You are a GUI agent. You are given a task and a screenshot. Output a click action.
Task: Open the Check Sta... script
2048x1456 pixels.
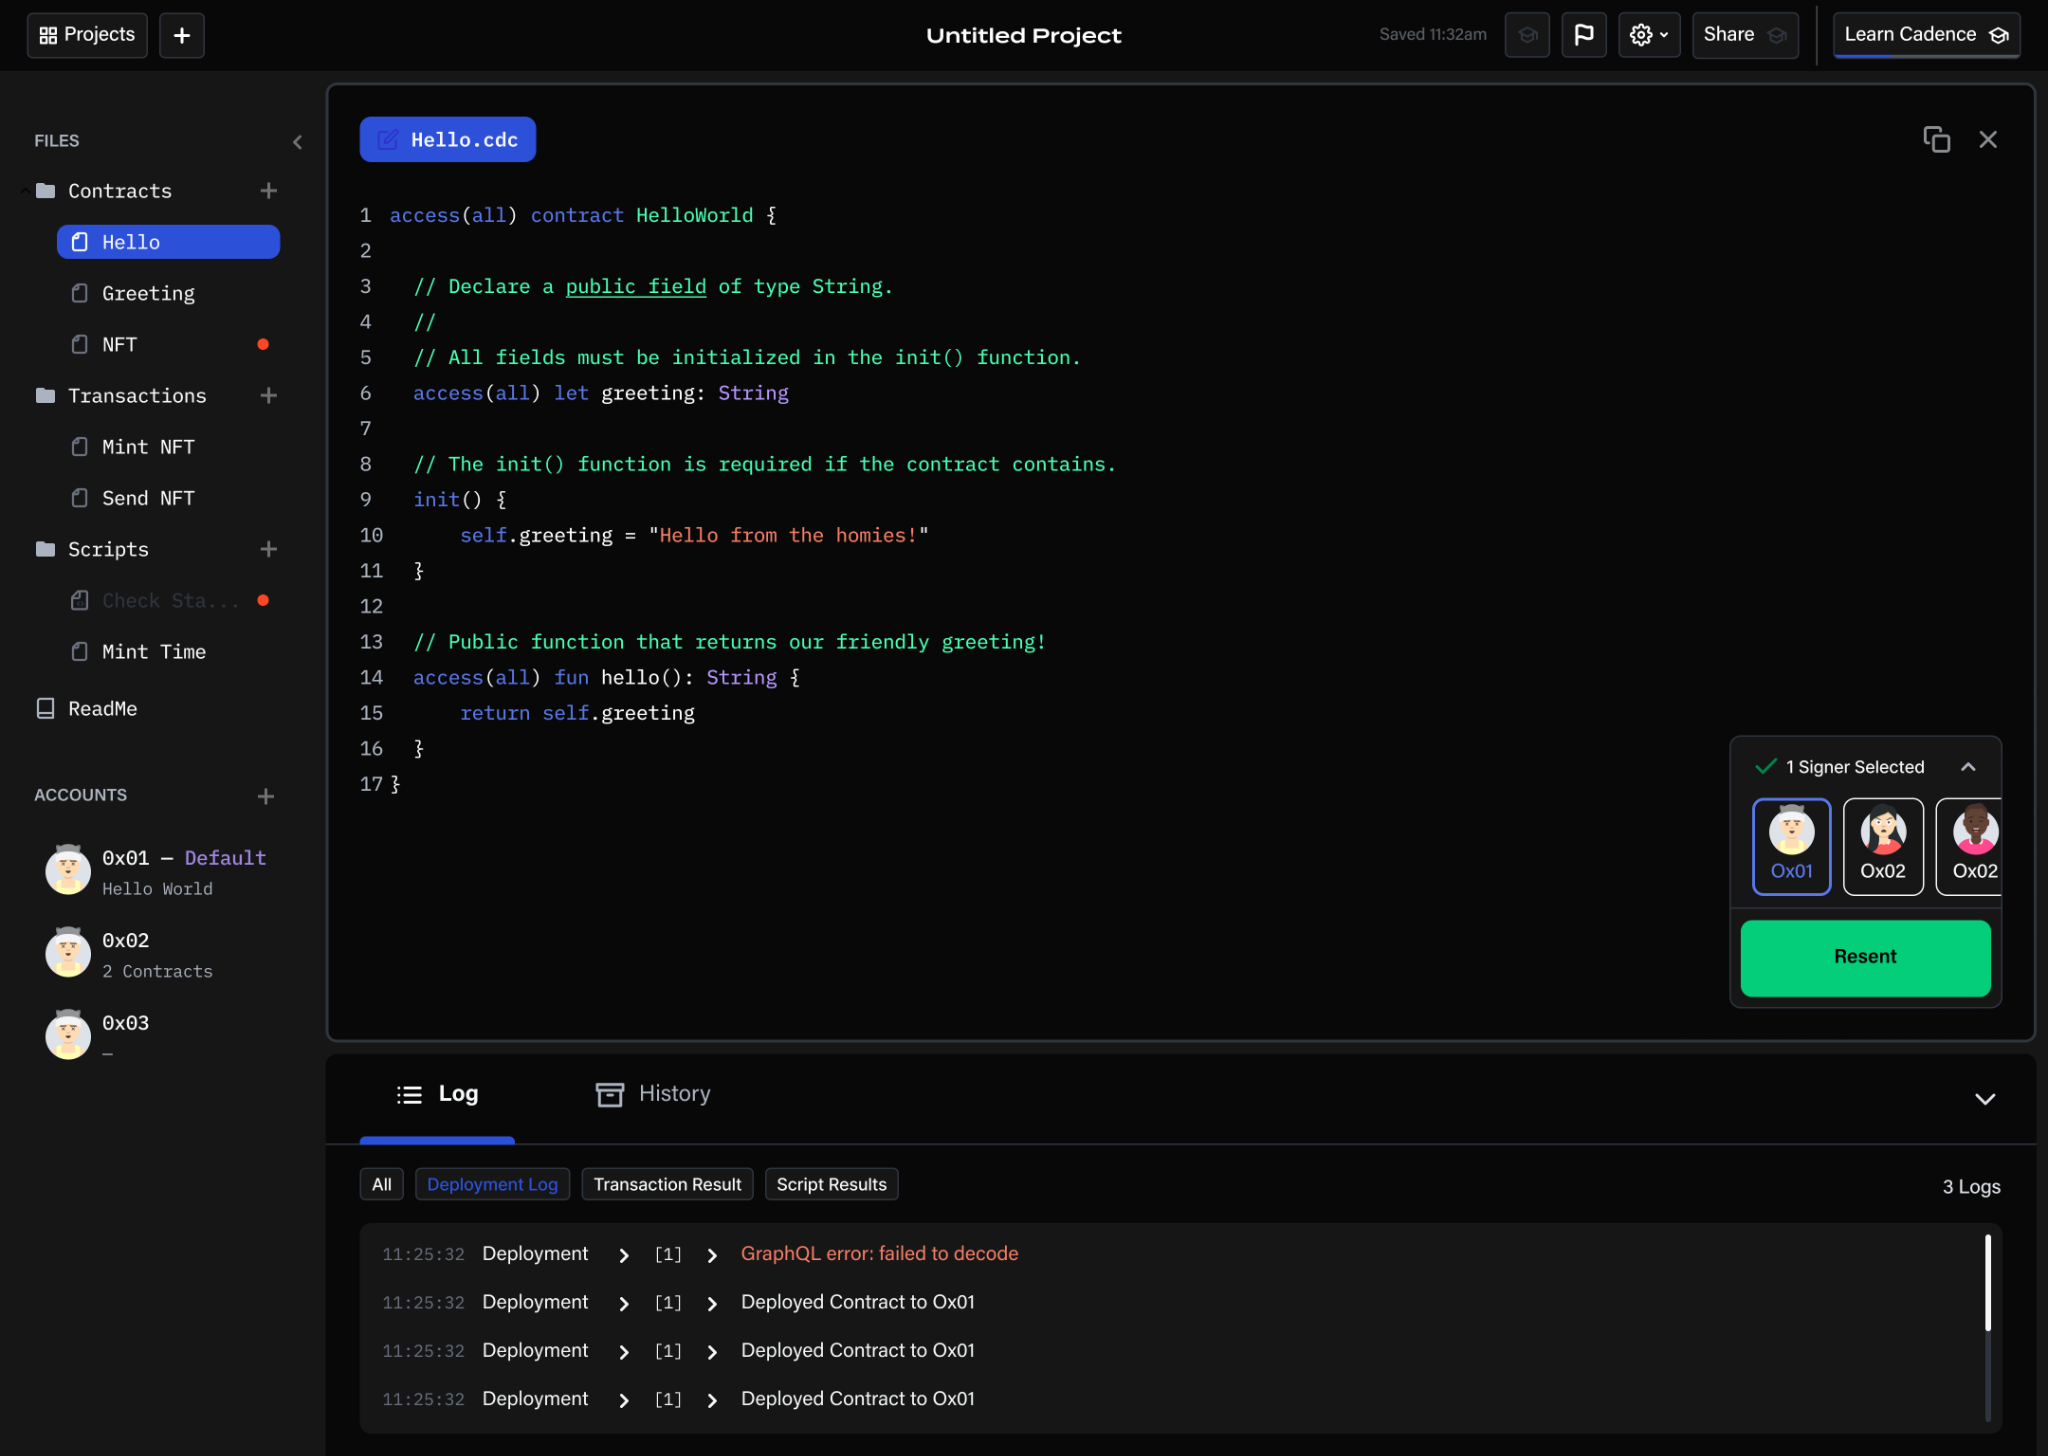point(168,600)
